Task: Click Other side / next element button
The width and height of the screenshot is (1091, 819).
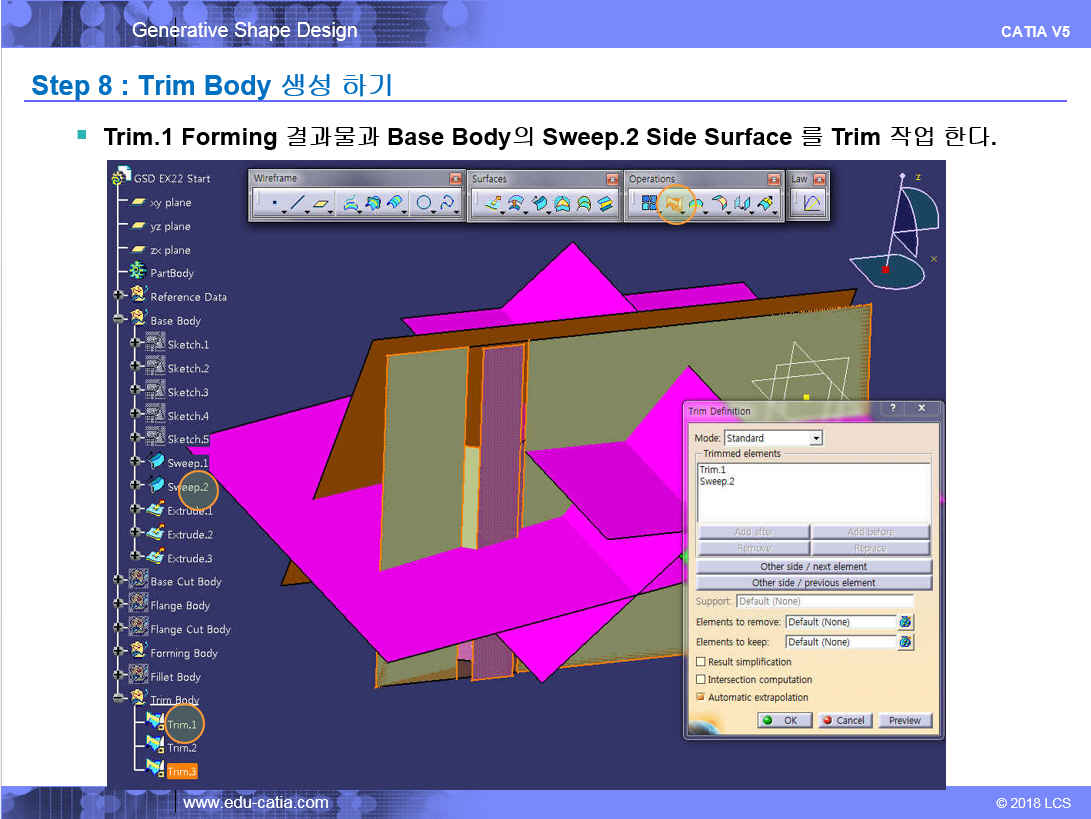Action: pos(813,567)
